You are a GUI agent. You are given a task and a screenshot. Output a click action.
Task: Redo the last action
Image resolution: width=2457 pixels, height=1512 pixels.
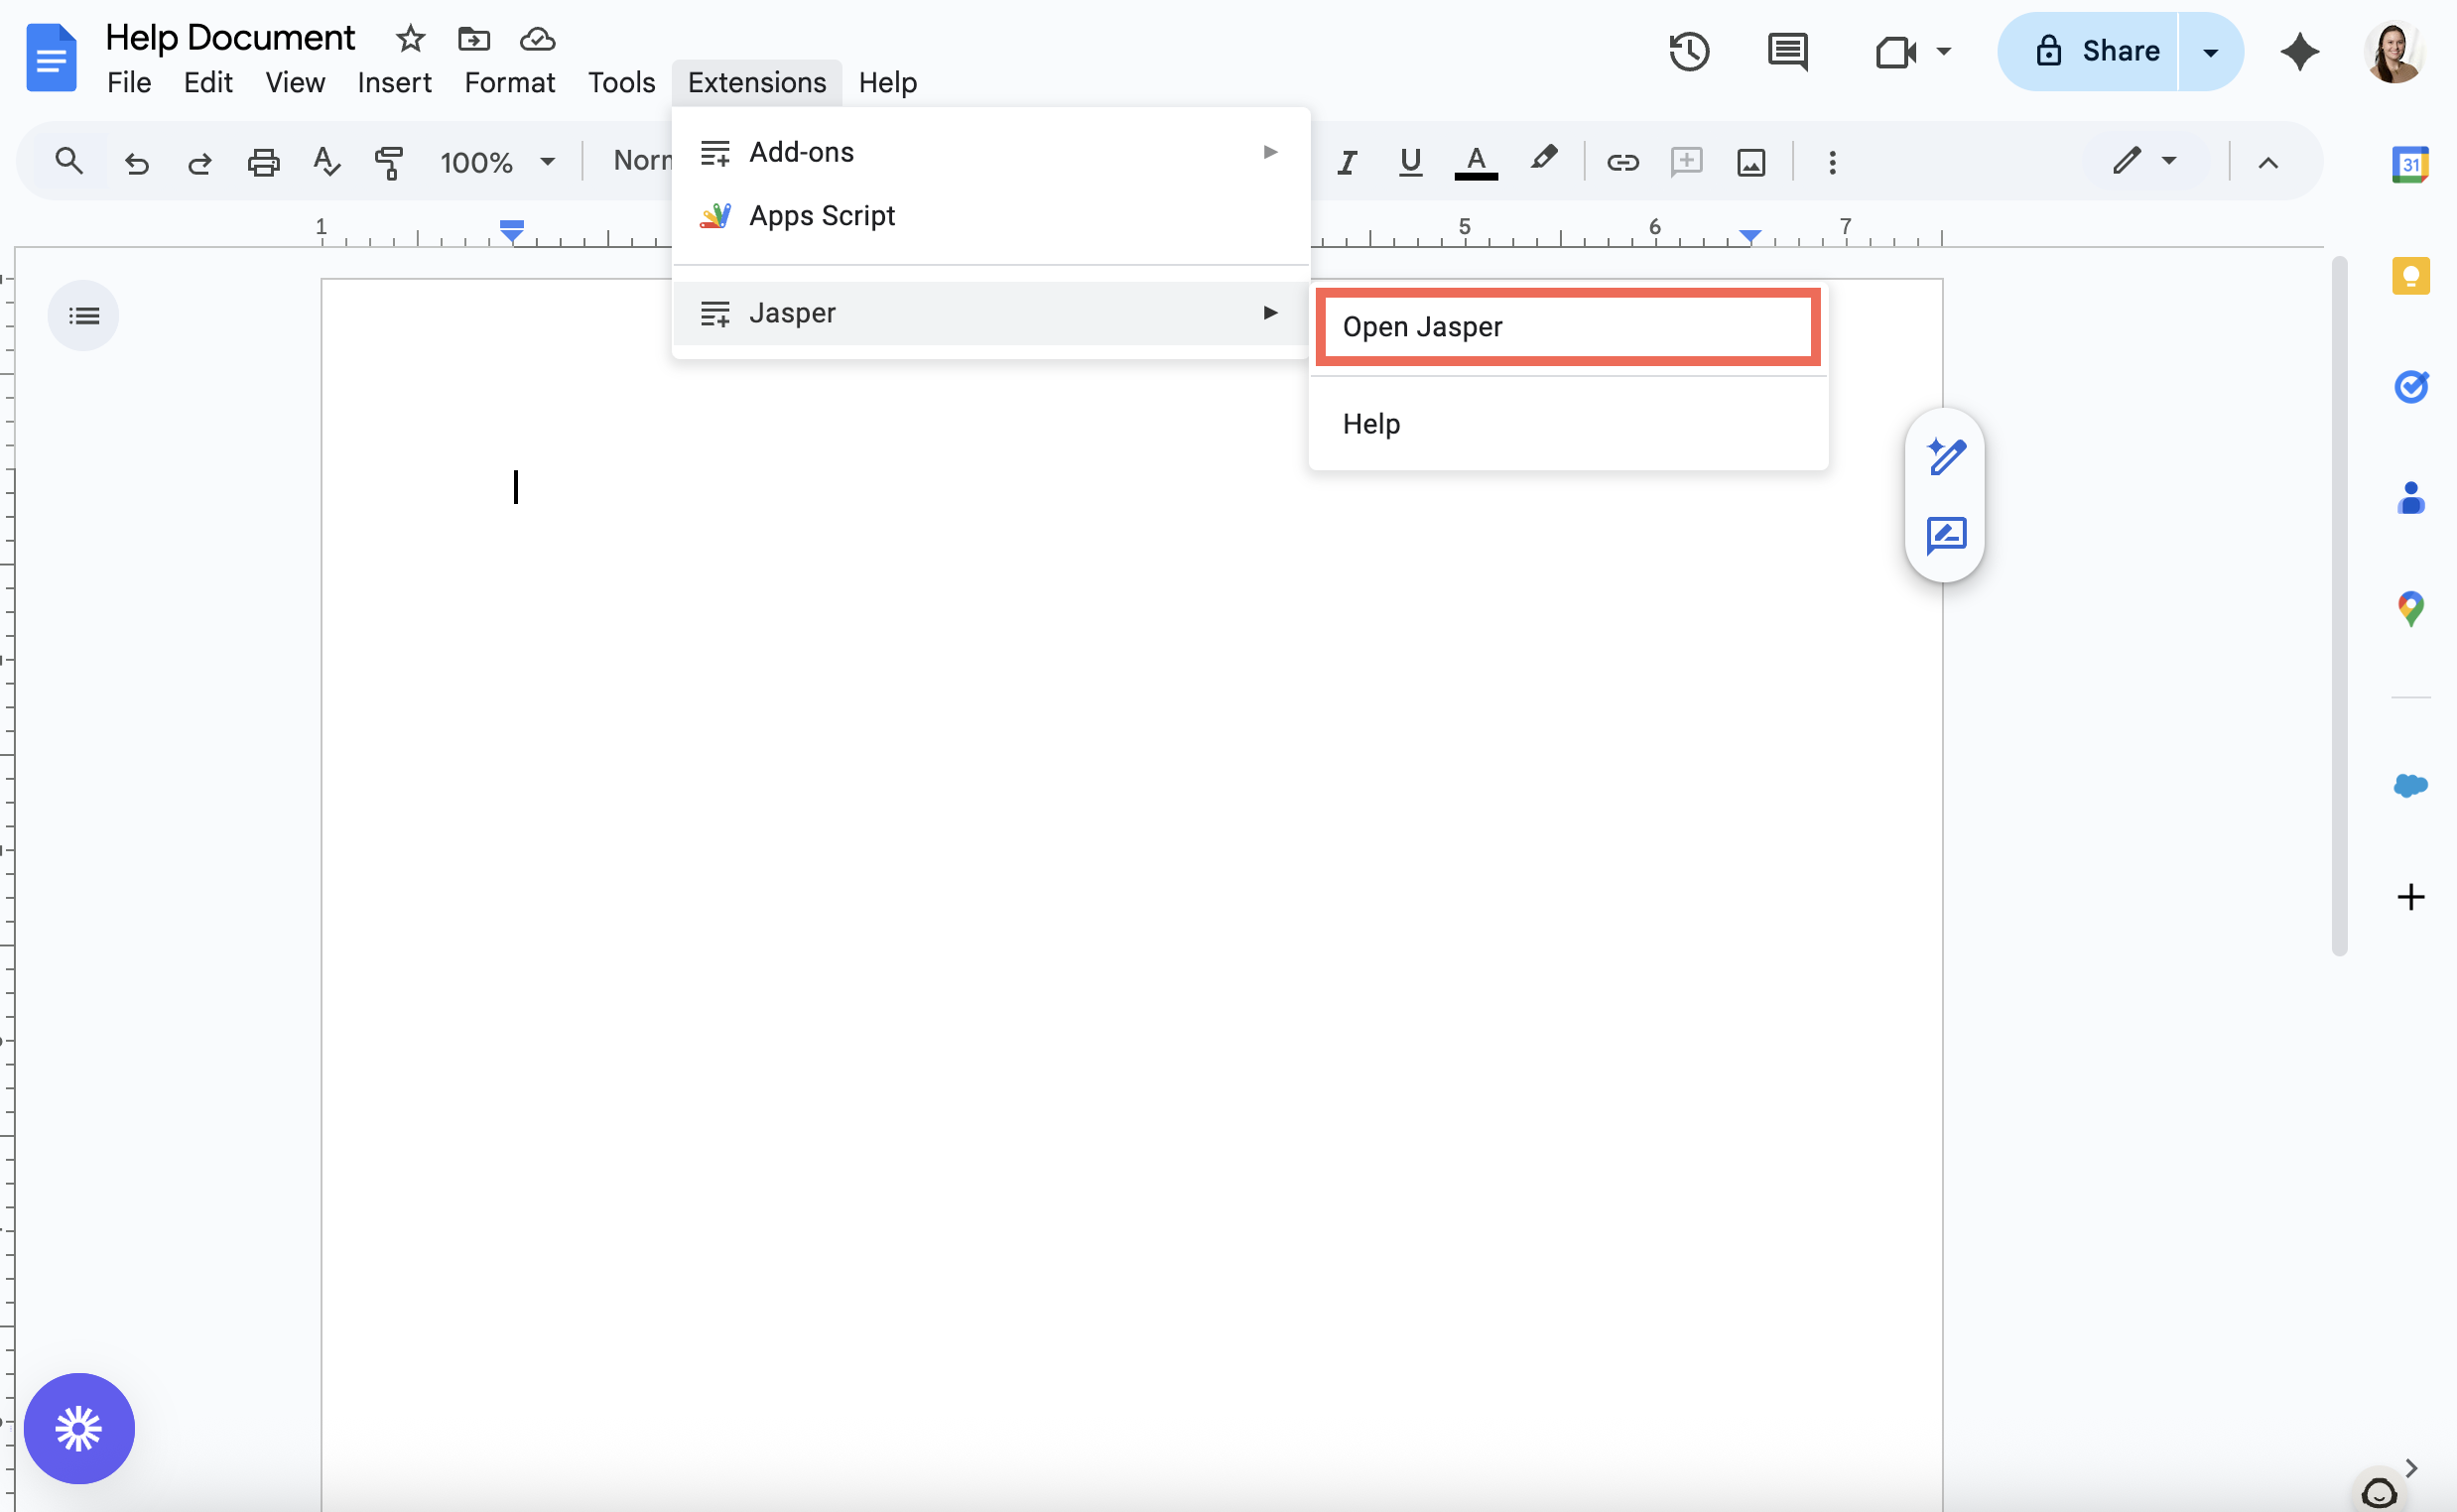click(200, 162)
